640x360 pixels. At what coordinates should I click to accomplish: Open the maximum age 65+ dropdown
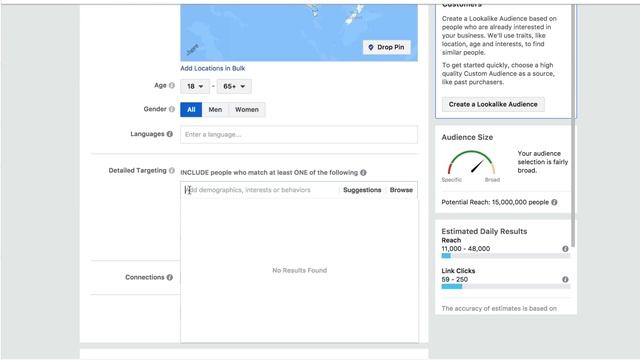[x=234, y=87]
